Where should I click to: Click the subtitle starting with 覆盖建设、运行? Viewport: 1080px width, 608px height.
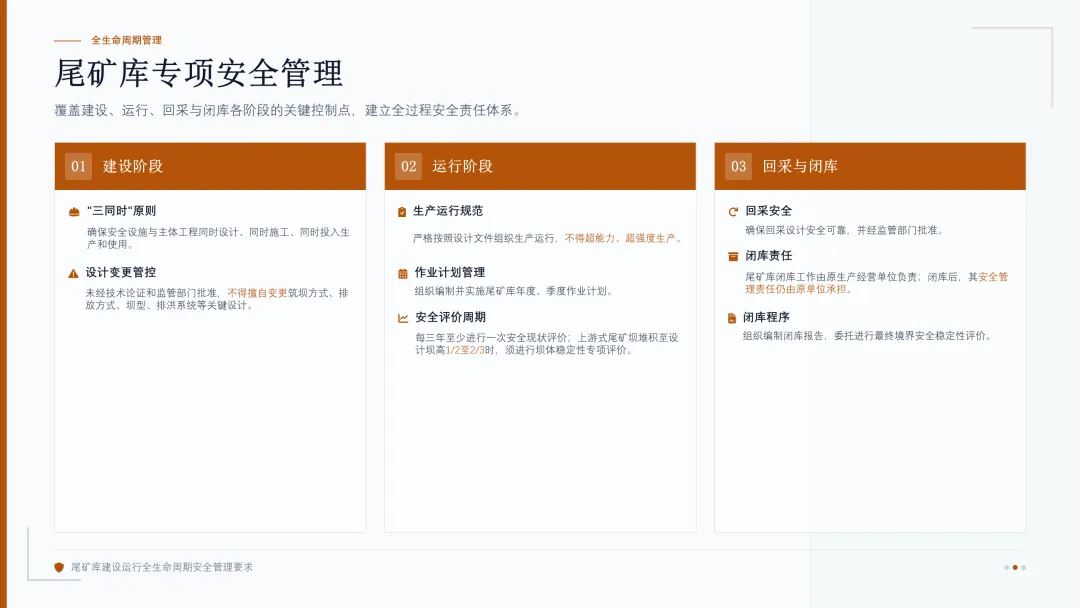(x=289, y=110)
